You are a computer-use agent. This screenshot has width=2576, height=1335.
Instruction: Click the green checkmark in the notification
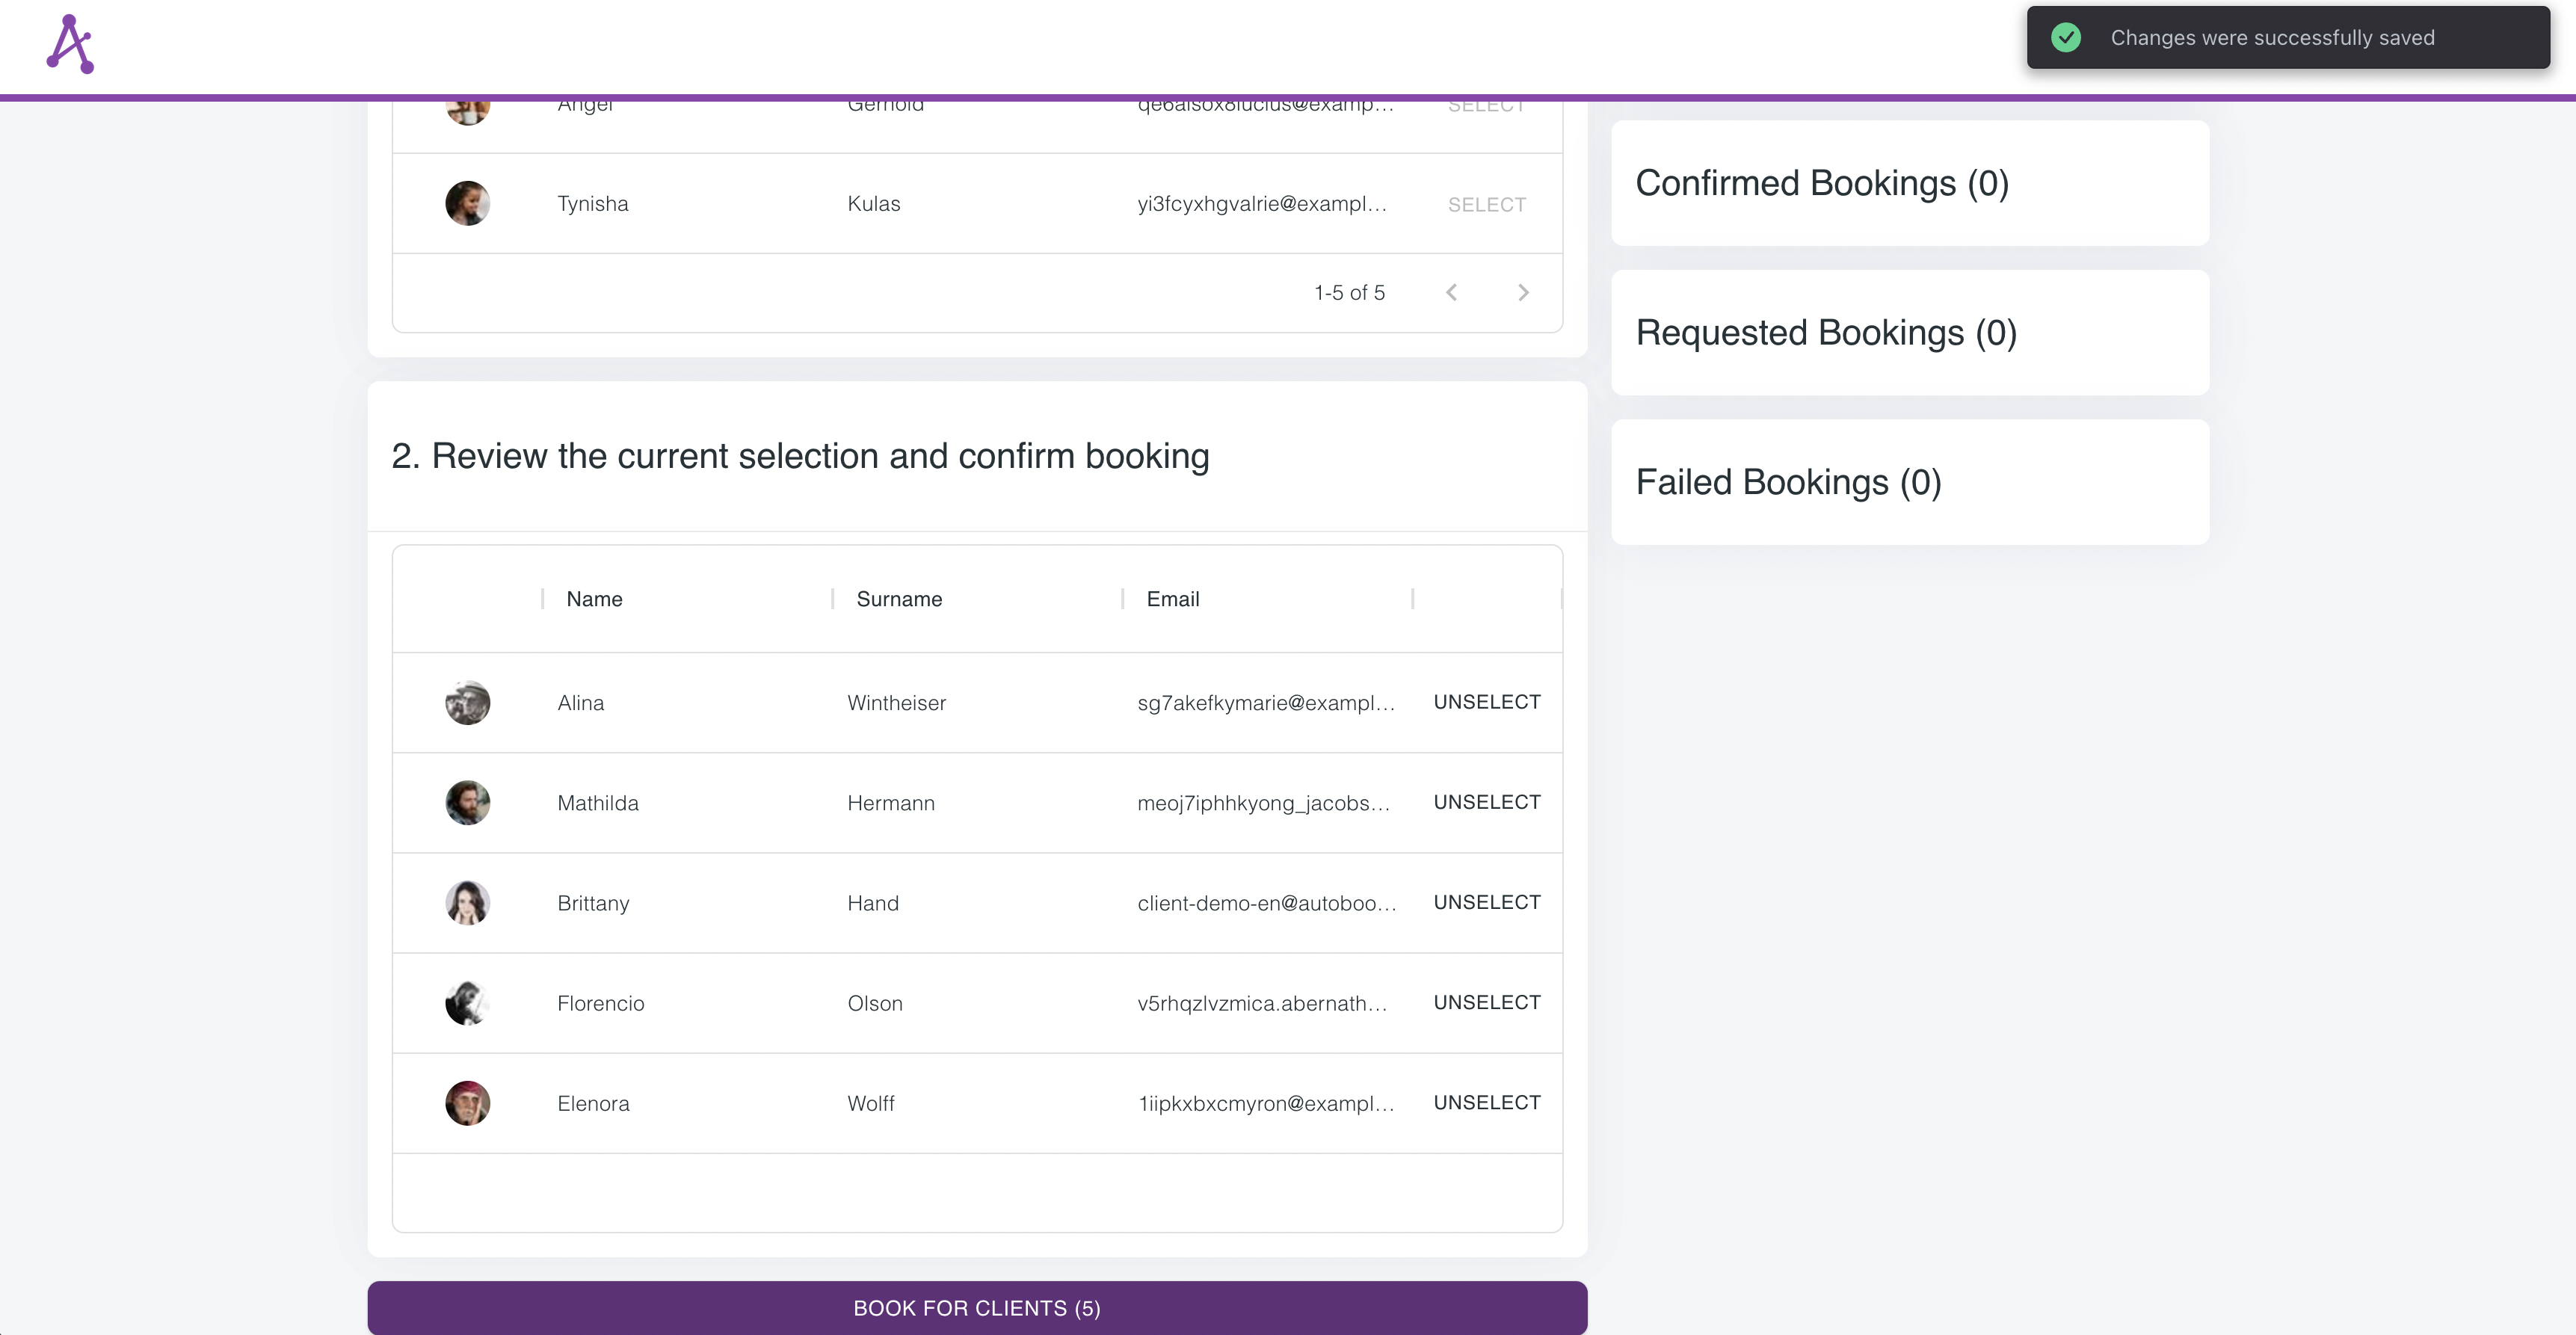[2066, 37]
